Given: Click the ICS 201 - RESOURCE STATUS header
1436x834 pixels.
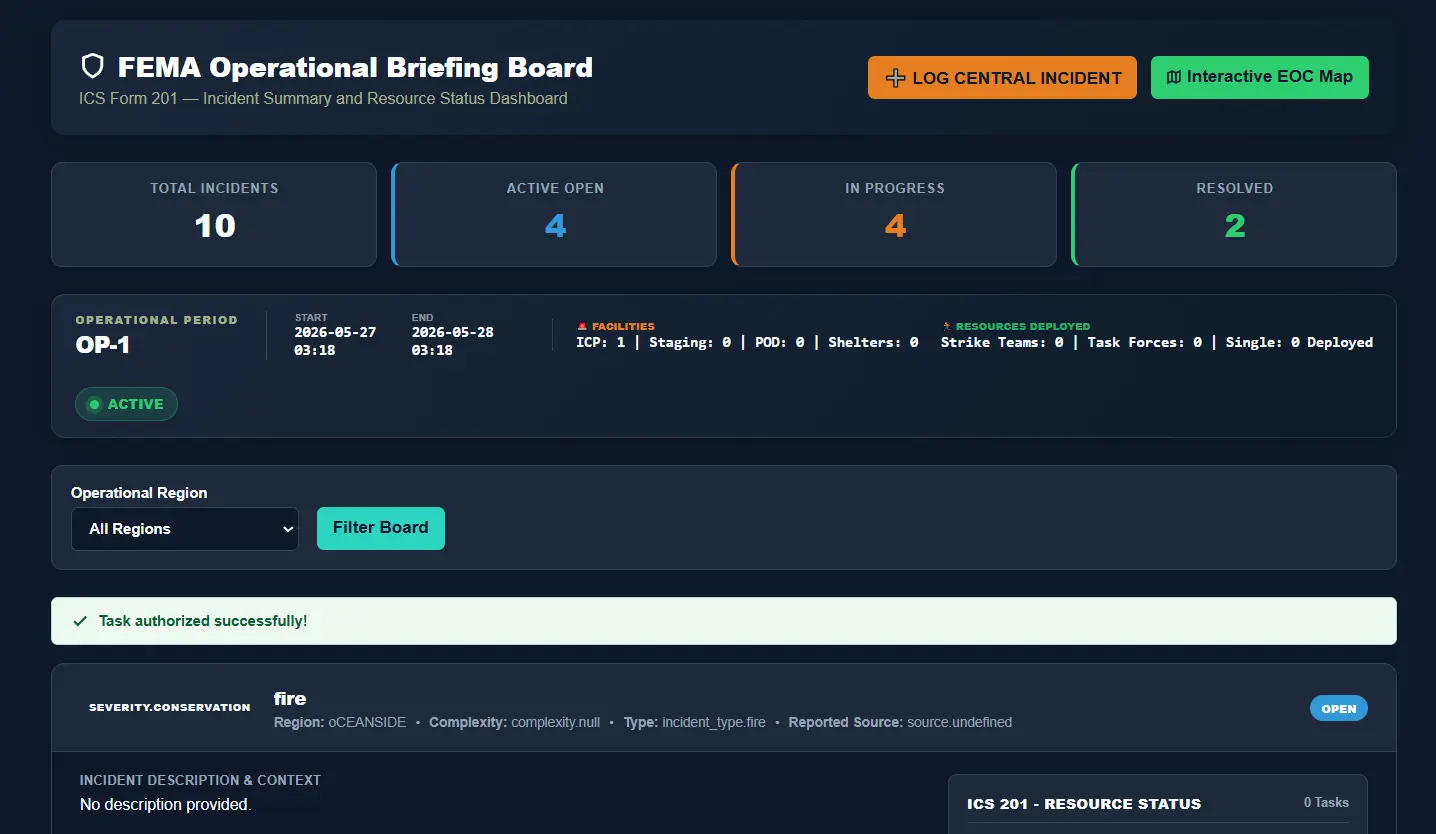Looking at the screenshot, I should tap(1084, 803).
